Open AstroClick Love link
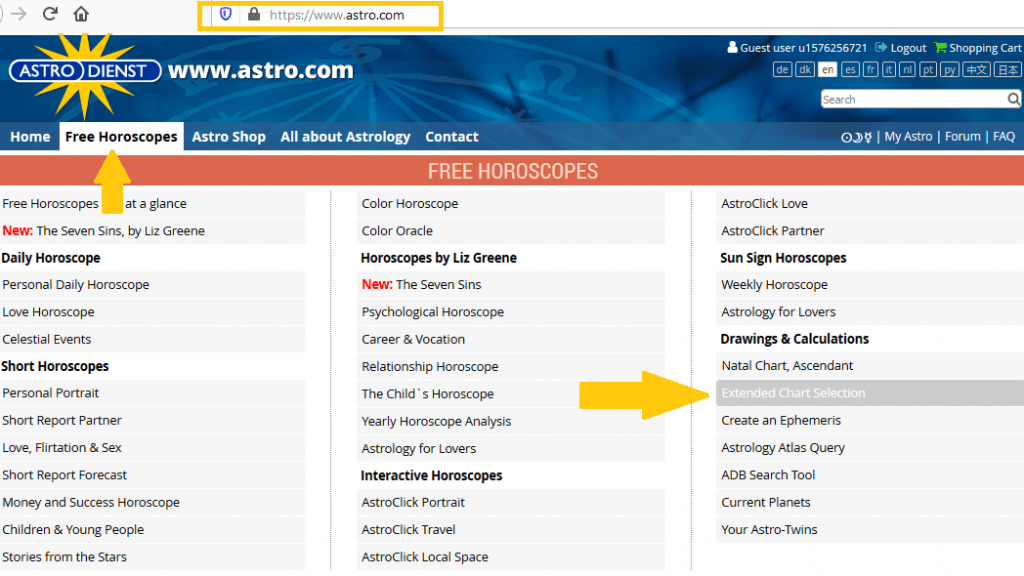Viewport: 1024px width, 576px height. (870, 204)
